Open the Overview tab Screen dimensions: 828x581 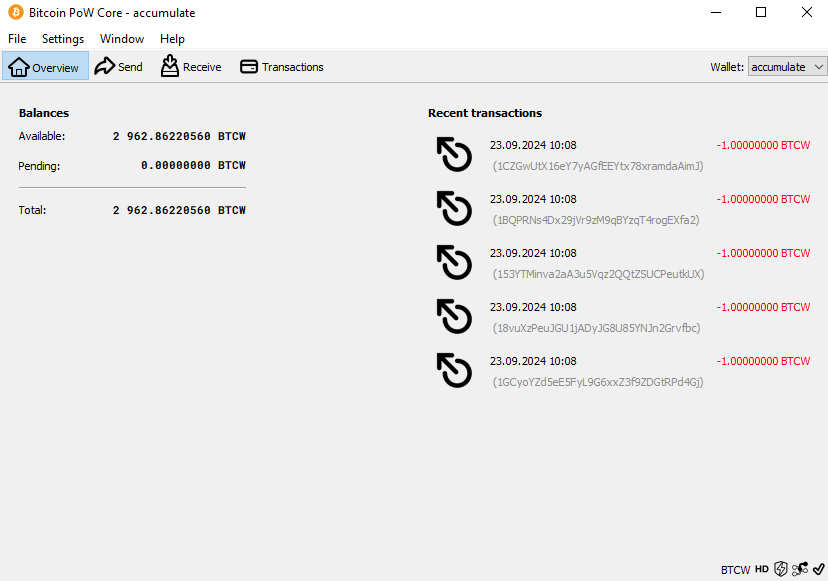tap(45, 67)
